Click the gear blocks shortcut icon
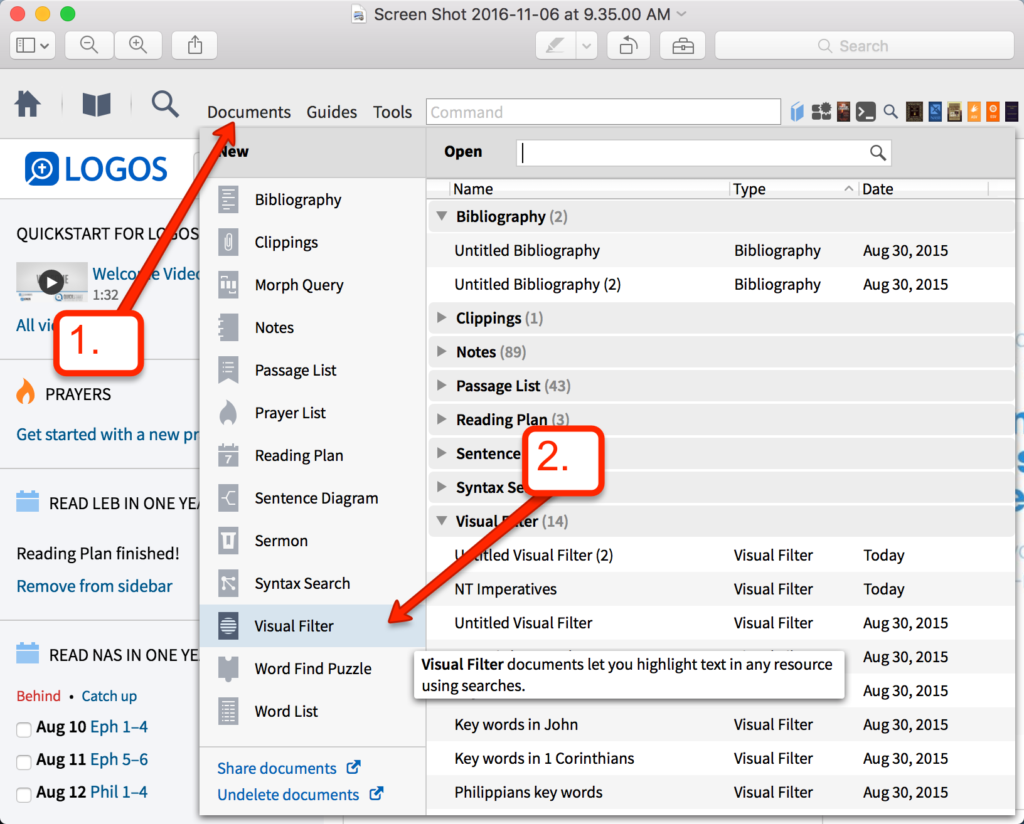 pos(821,112)
